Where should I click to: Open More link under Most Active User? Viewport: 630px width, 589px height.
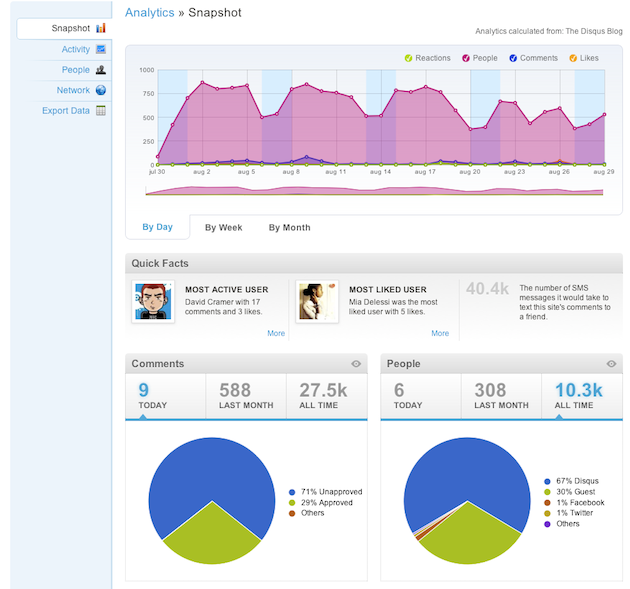(x=276, y=333)
